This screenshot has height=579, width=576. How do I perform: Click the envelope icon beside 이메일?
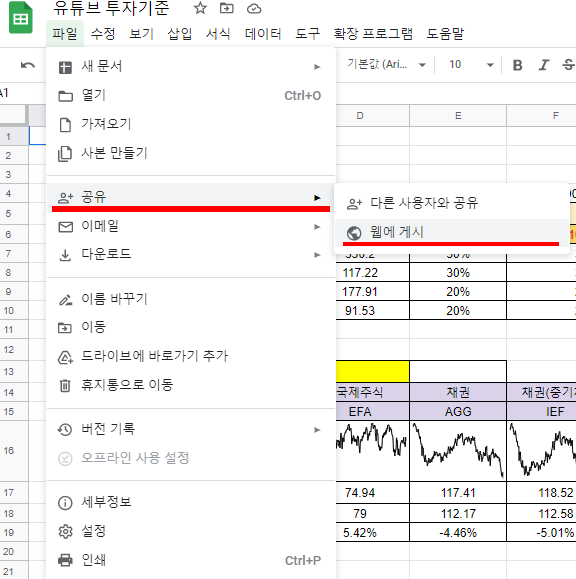click(66, 227)
